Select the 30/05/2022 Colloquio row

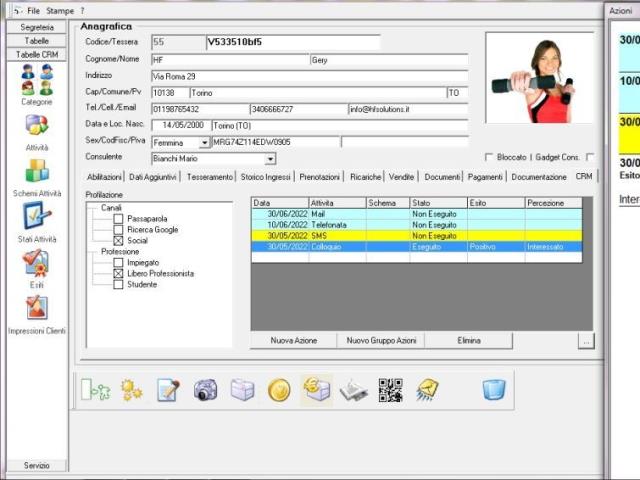[417, 247]
